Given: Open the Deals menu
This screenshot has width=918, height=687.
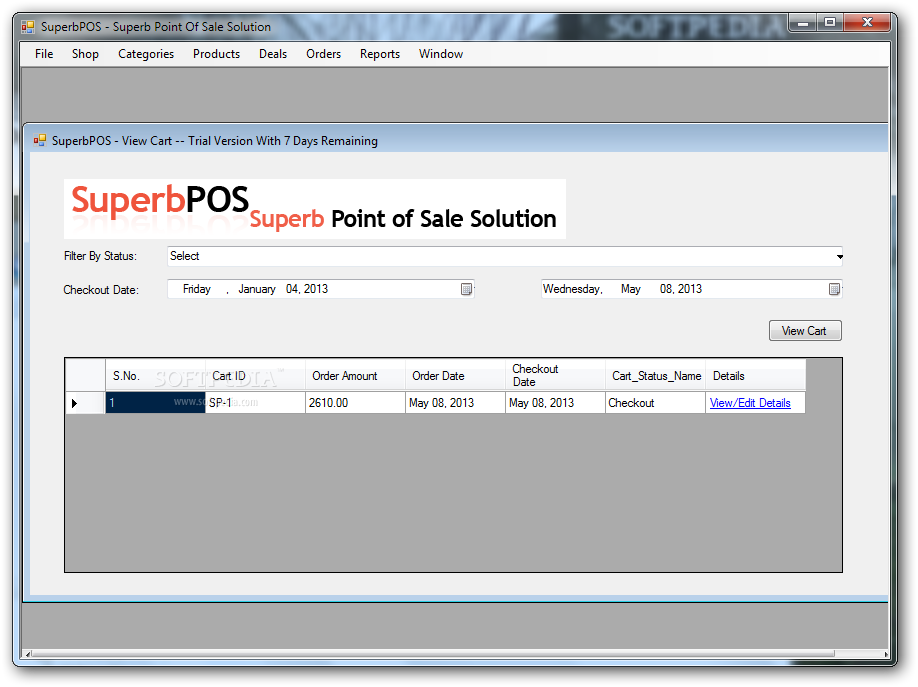Looking at the screenshot, I should (x=273, y=54).
